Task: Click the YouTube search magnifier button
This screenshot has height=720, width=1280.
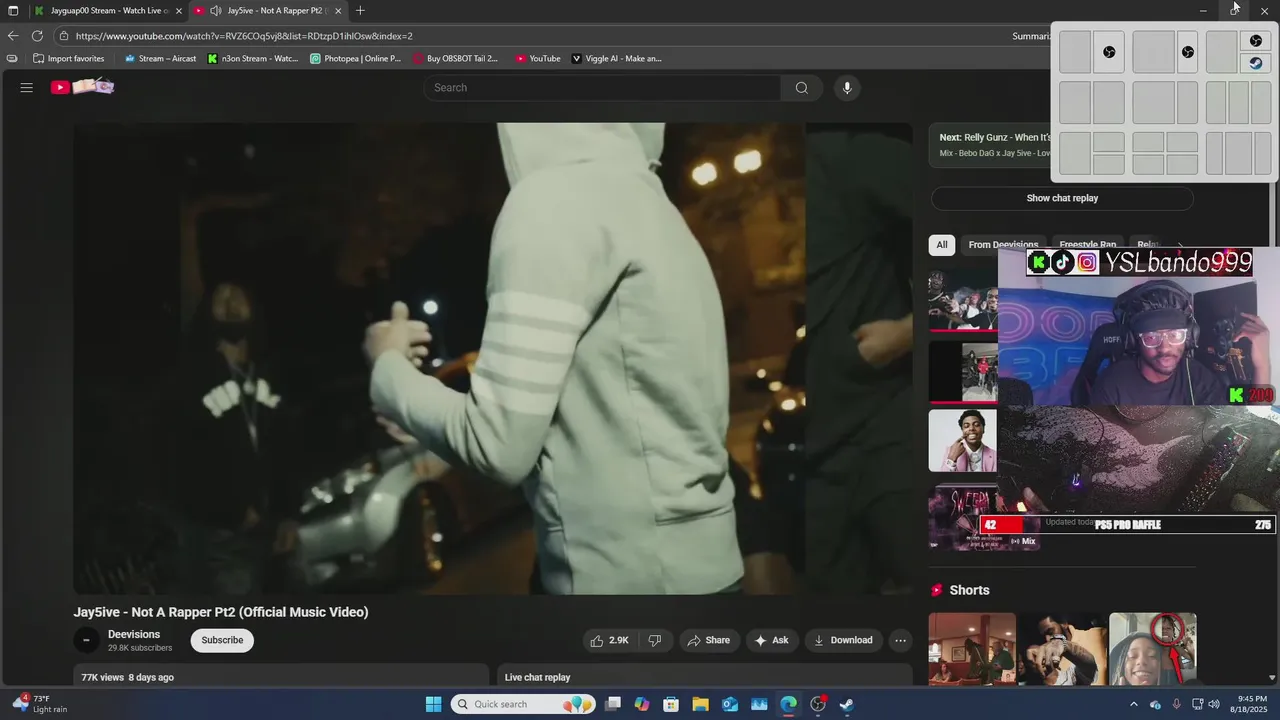Action: click(x=801, y=88)
